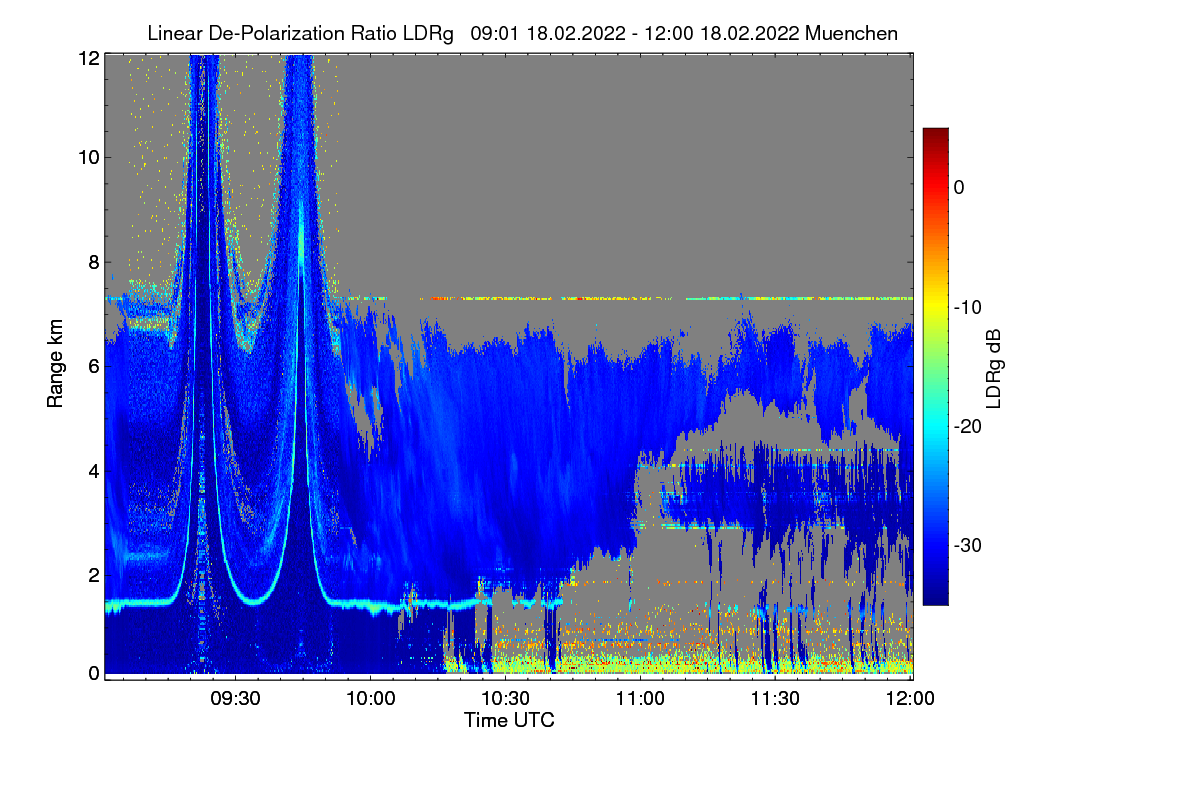Click the '4' range tick label
Viewport: 1200px width, 800px height.
pos(93,470)
